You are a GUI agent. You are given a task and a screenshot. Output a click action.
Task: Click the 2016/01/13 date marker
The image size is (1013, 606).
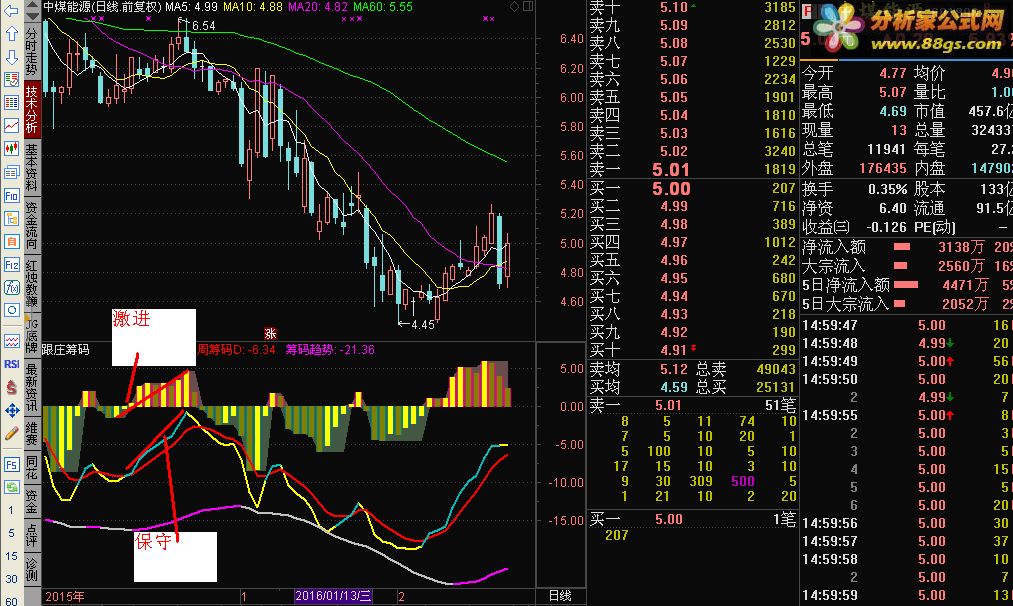[x=333, y=596]
